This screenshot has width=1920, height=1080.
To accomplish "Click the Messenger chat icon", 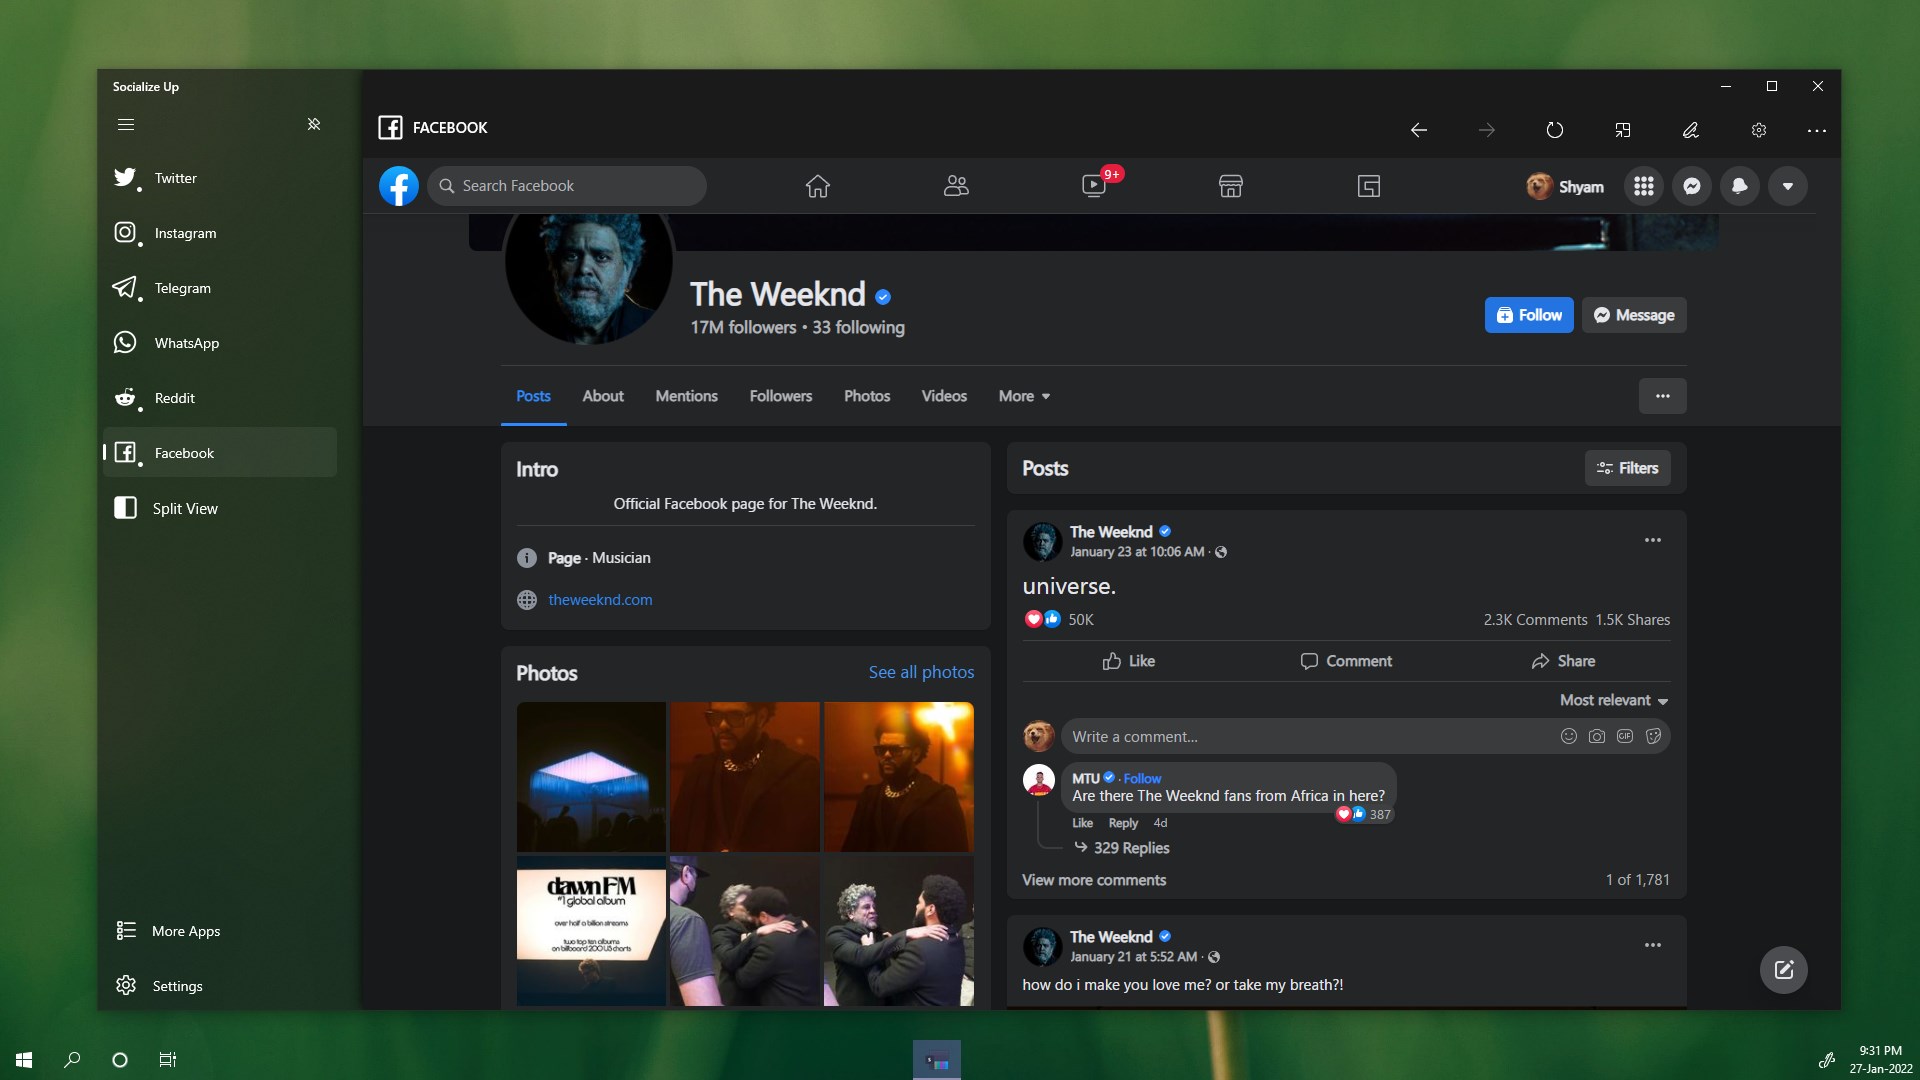I will (1693, 186).
